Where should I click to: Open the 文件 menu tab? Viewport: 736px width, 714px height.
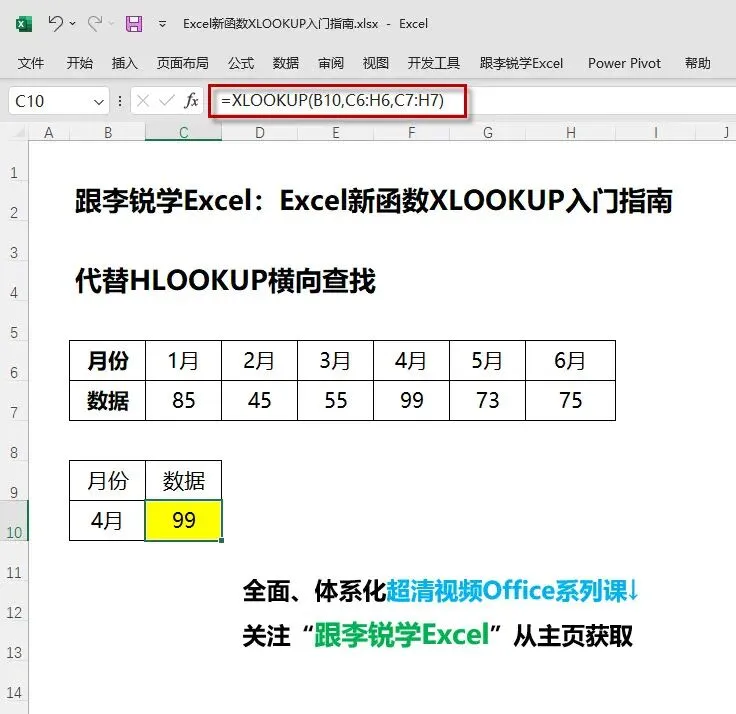31,63
